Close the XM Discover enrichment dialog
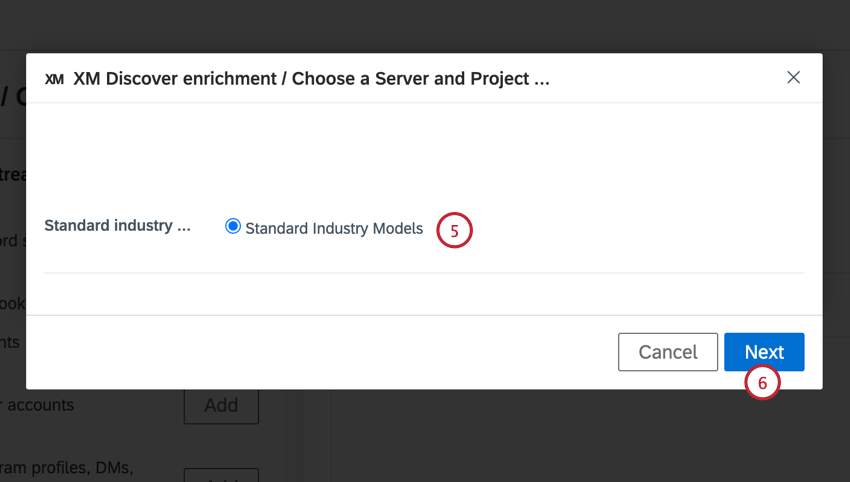The image size is (850, 482). [x=793, y=78]
